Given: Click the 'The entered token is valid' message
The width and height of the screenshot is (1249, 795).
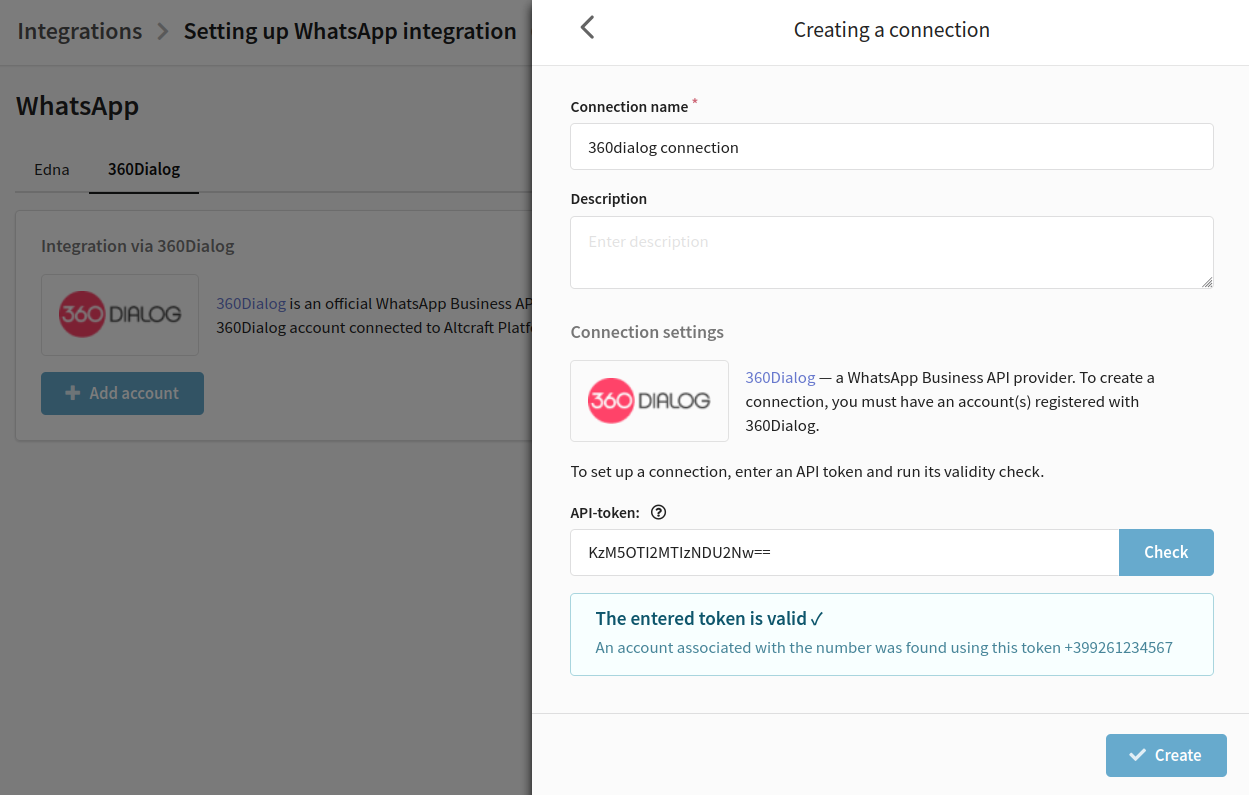Looking at the screenshot, I should point(709,618).
